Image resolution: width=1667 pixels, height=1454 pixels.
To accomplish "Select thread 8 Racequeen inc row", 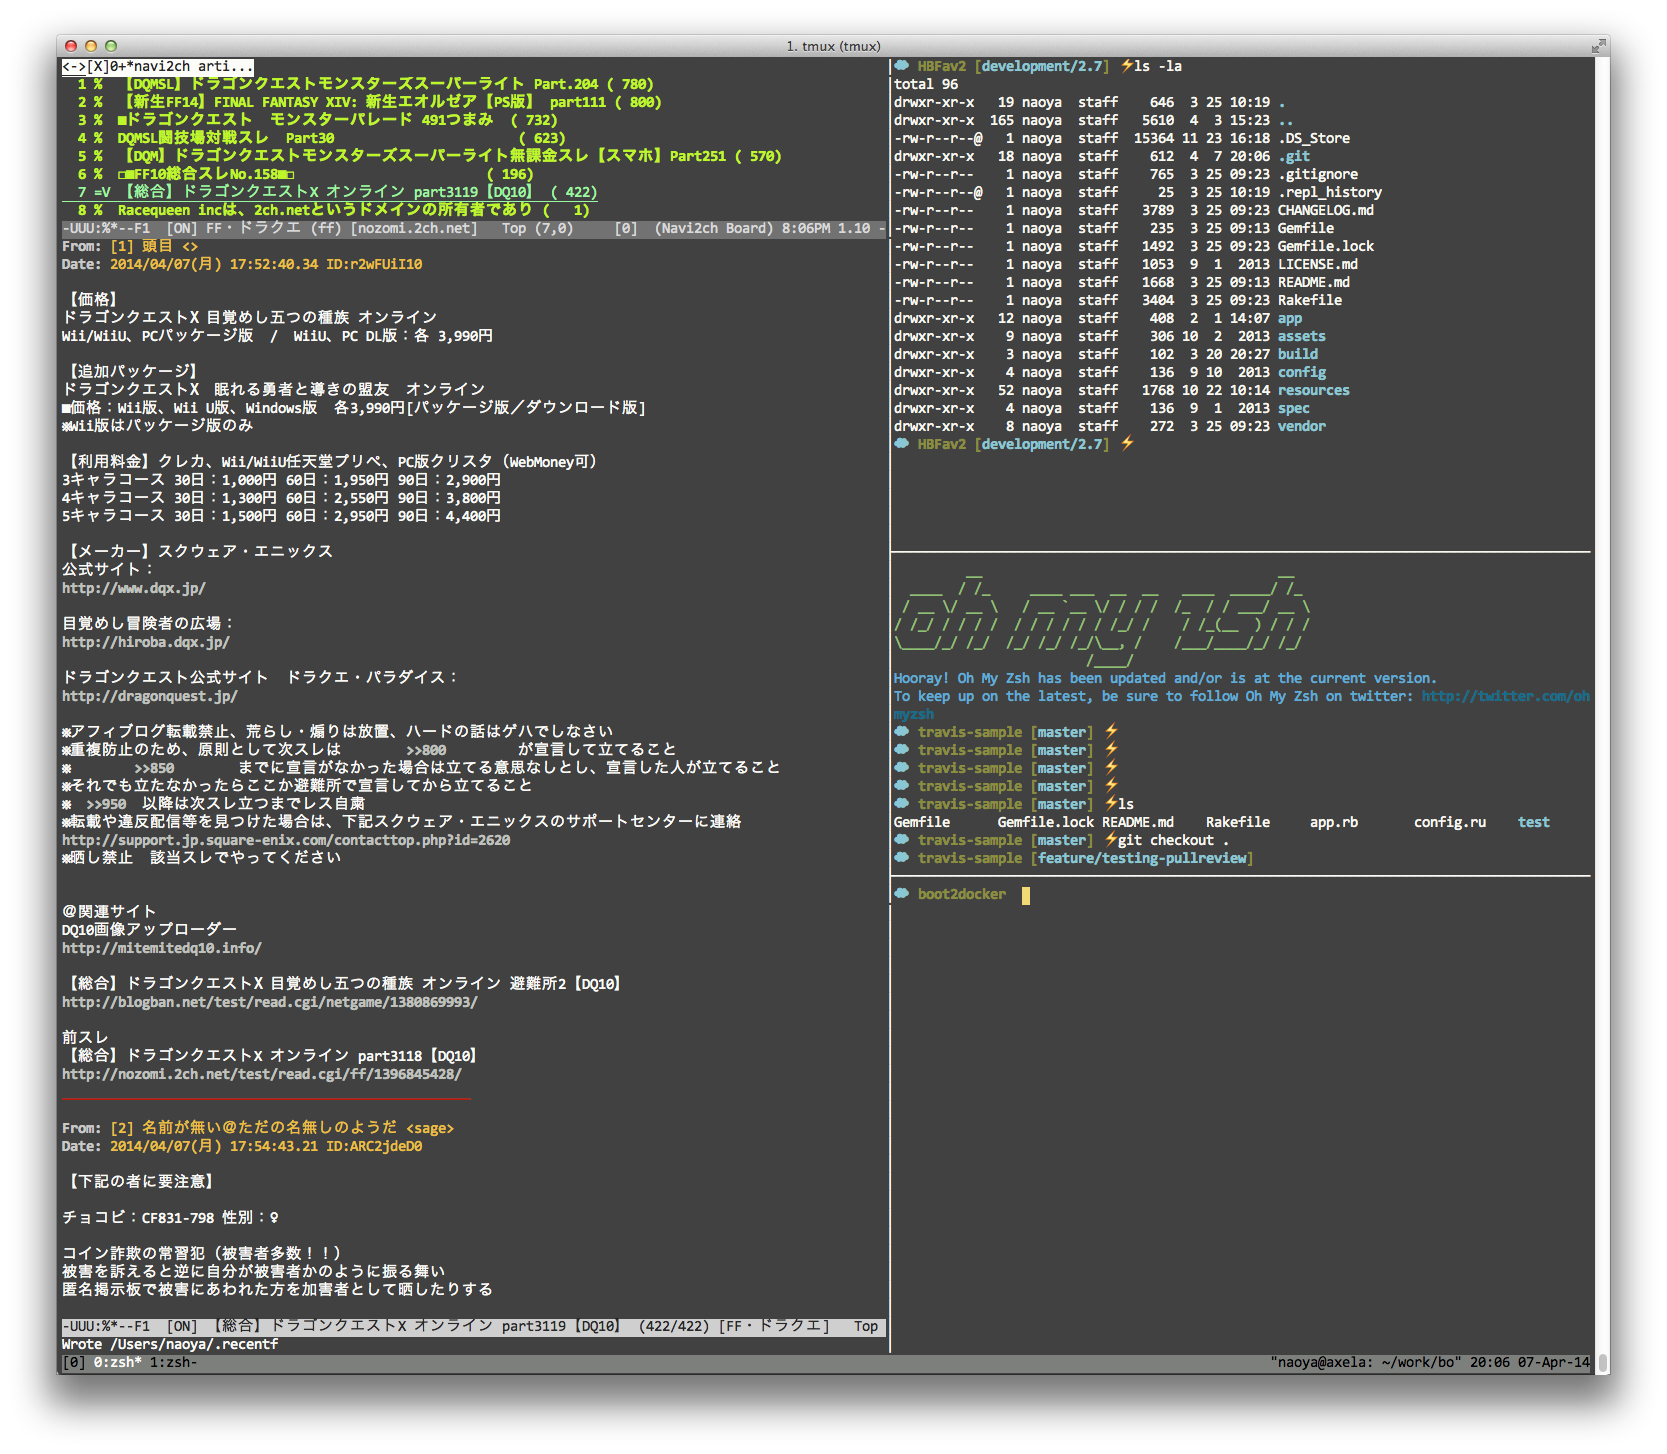I will tap(334, 210).
